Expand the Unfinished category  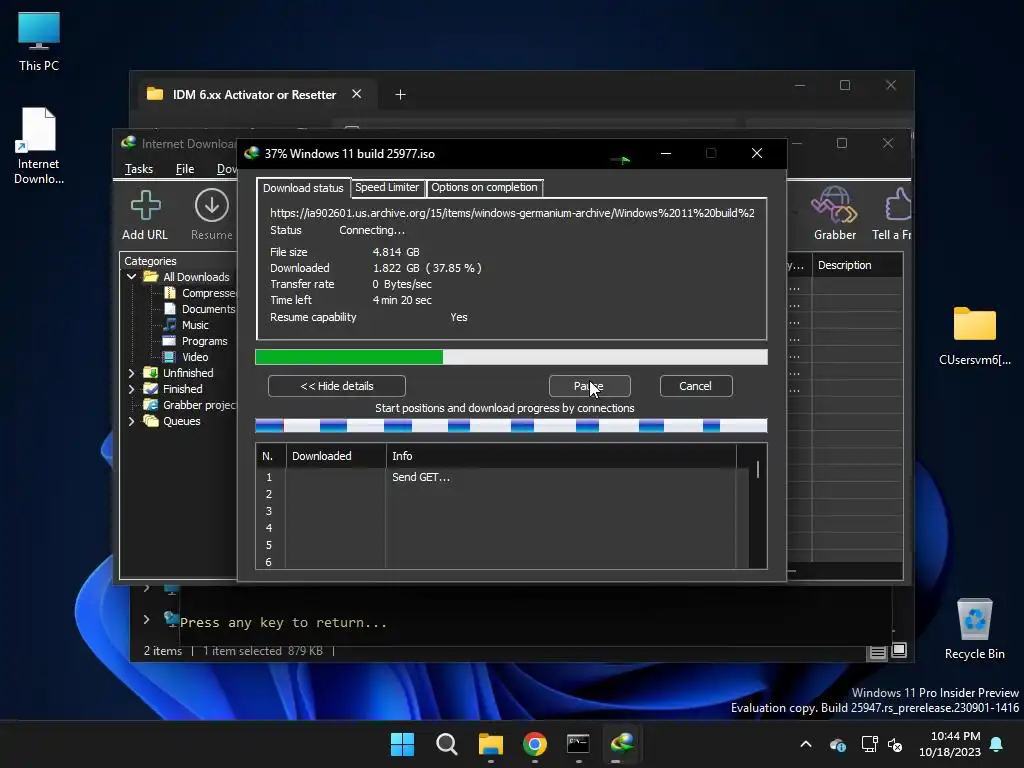point(131,373)
